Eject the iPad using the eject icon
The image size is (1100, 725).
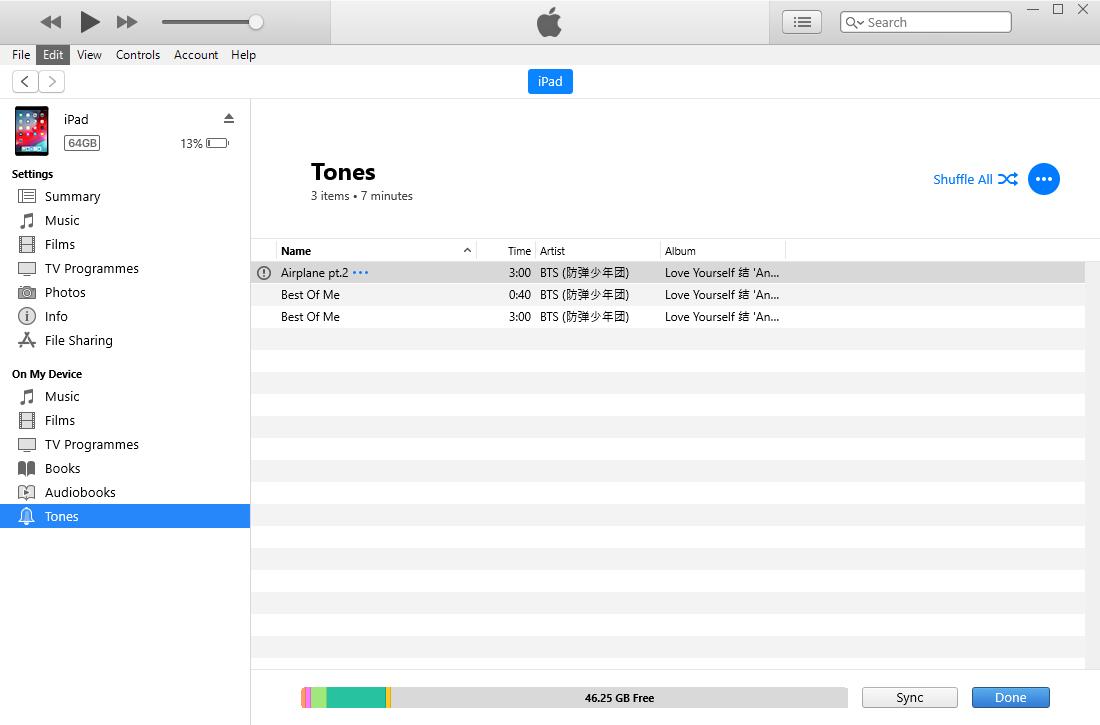(229, 118)
